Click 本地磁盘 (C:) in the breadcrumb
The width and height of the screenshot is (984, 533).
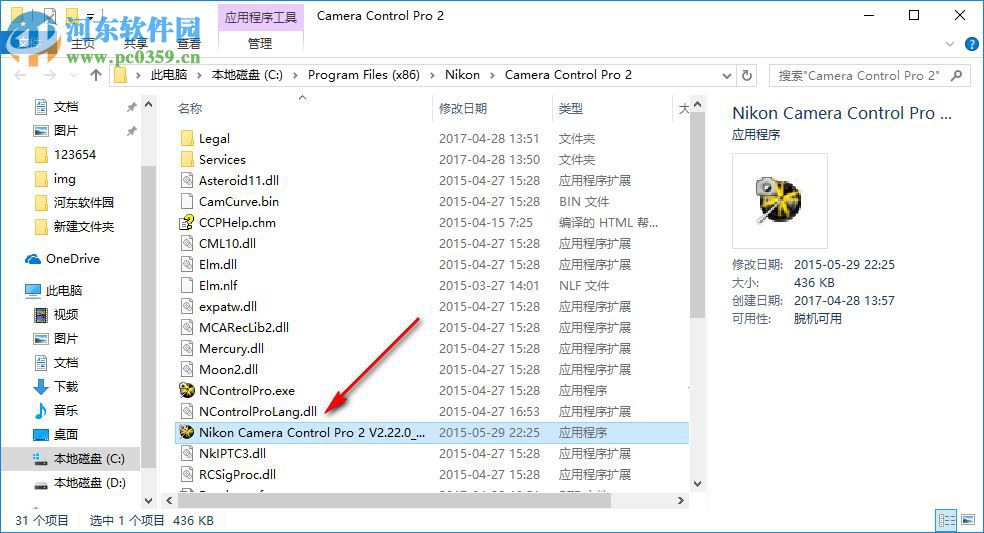click(247, 75)
